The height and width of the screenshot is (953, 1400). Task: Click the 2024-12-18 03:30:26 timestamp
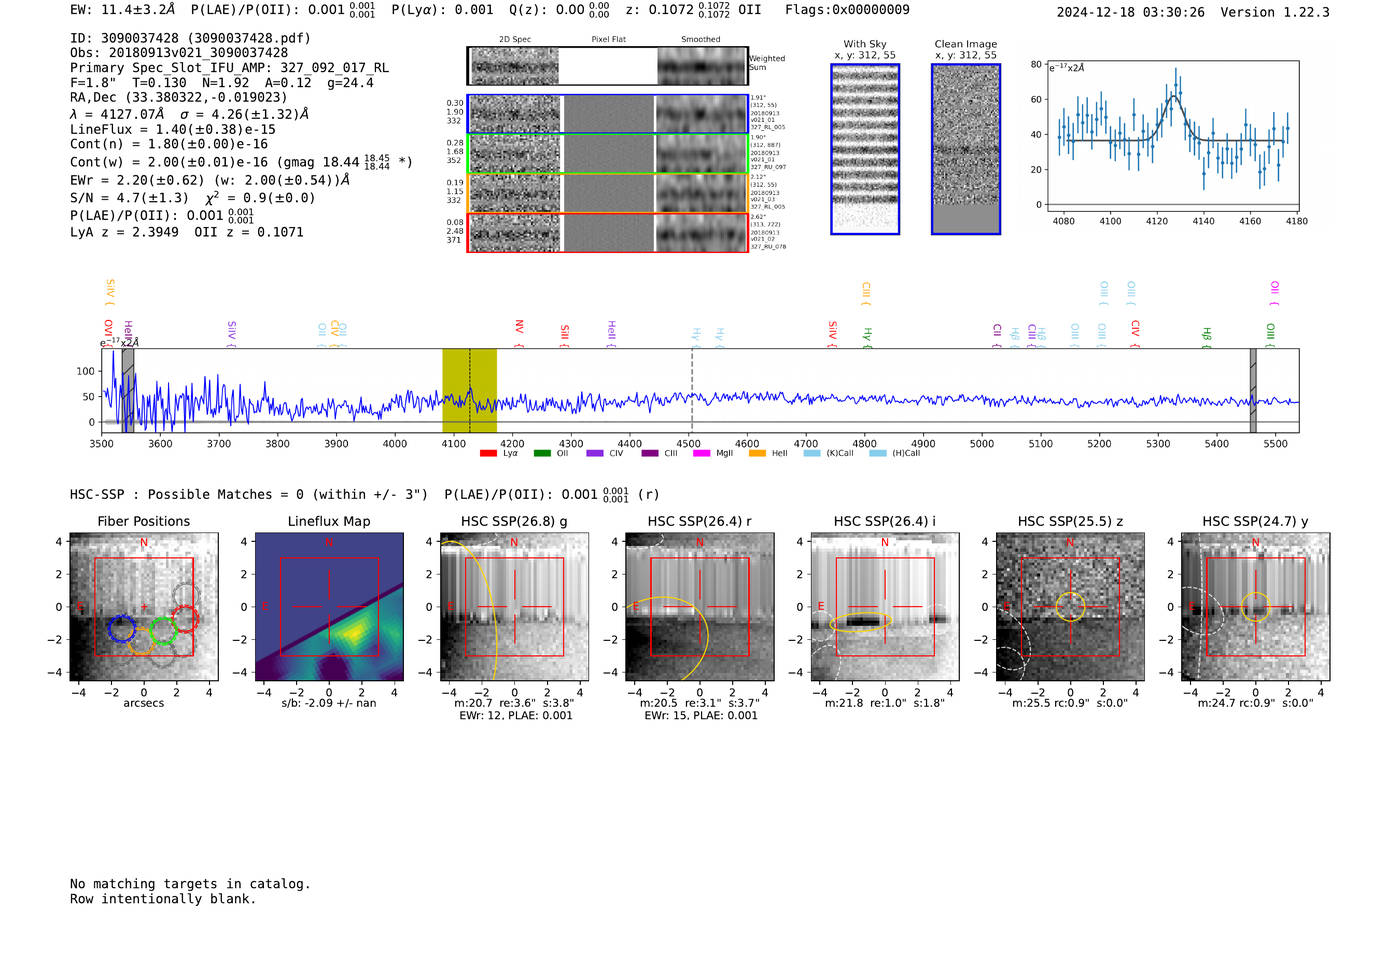1131,13
